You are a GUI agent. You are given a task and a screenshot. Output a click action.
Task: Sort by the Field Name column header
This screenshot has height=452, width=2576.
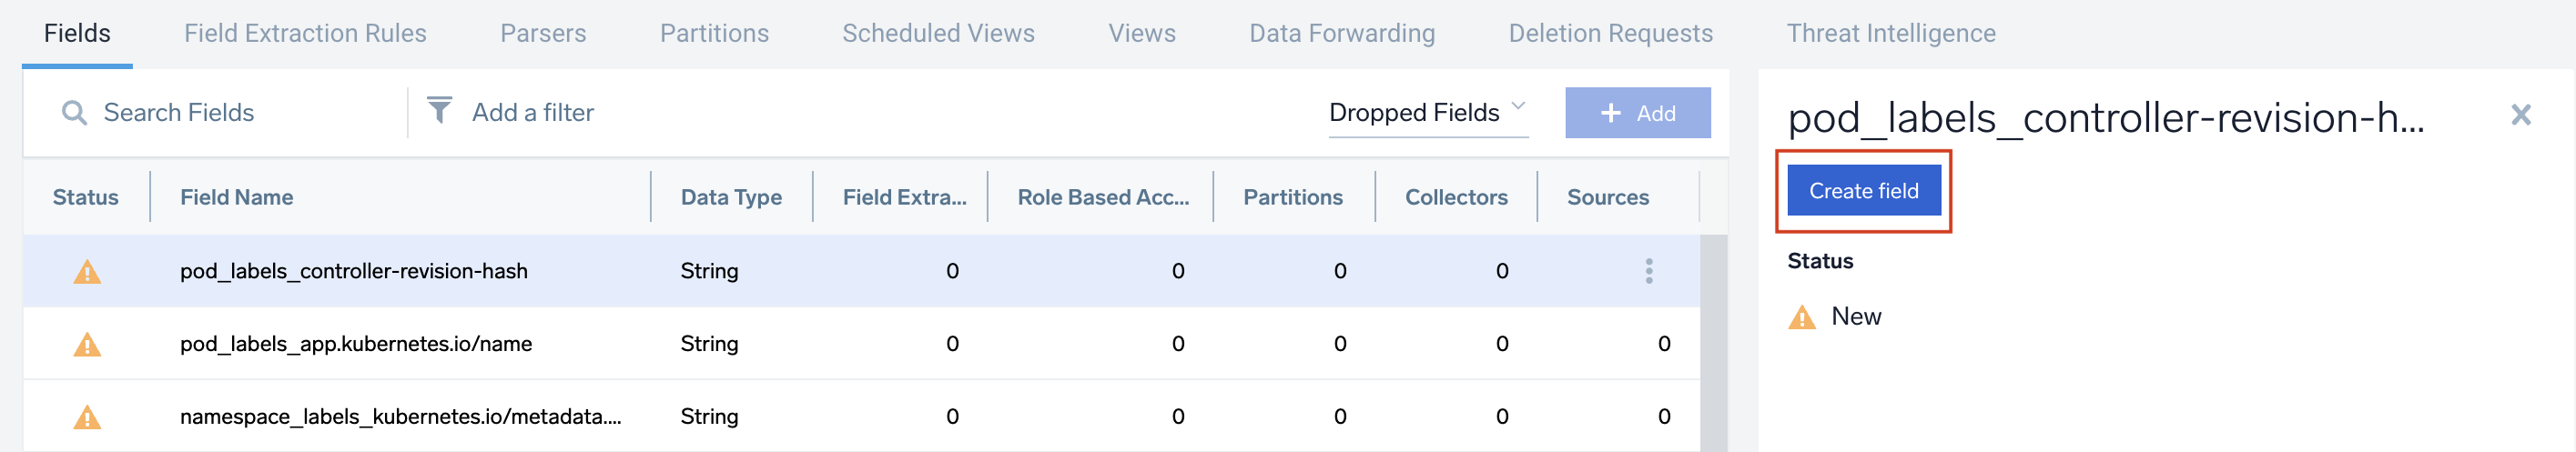pyautogui.click(x=237, y=197)
